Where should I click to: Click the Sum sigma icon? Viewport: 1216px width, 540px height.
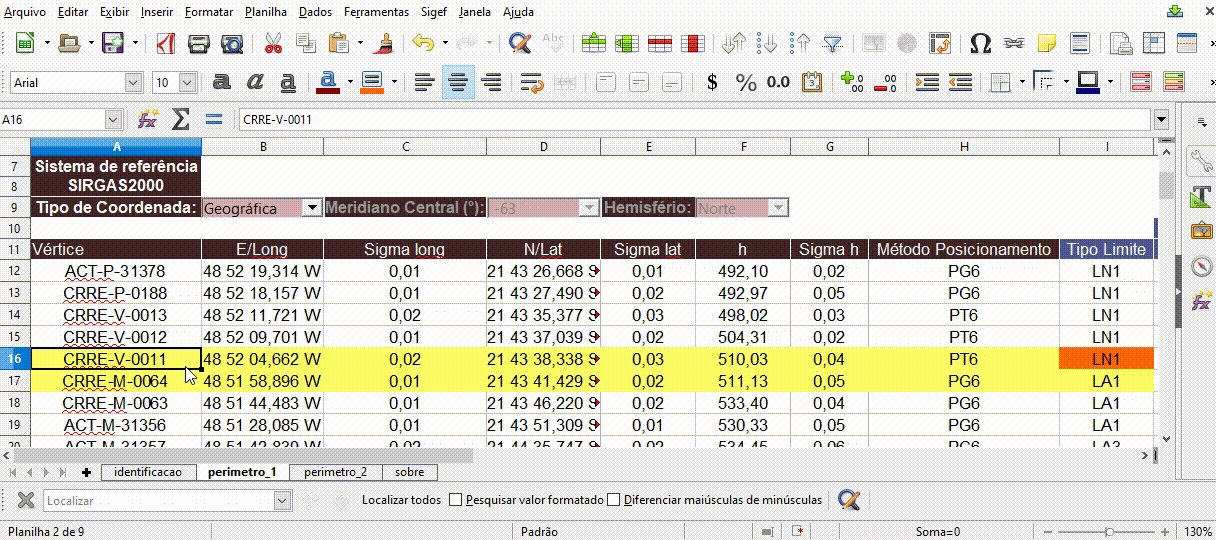coord(180,120)
